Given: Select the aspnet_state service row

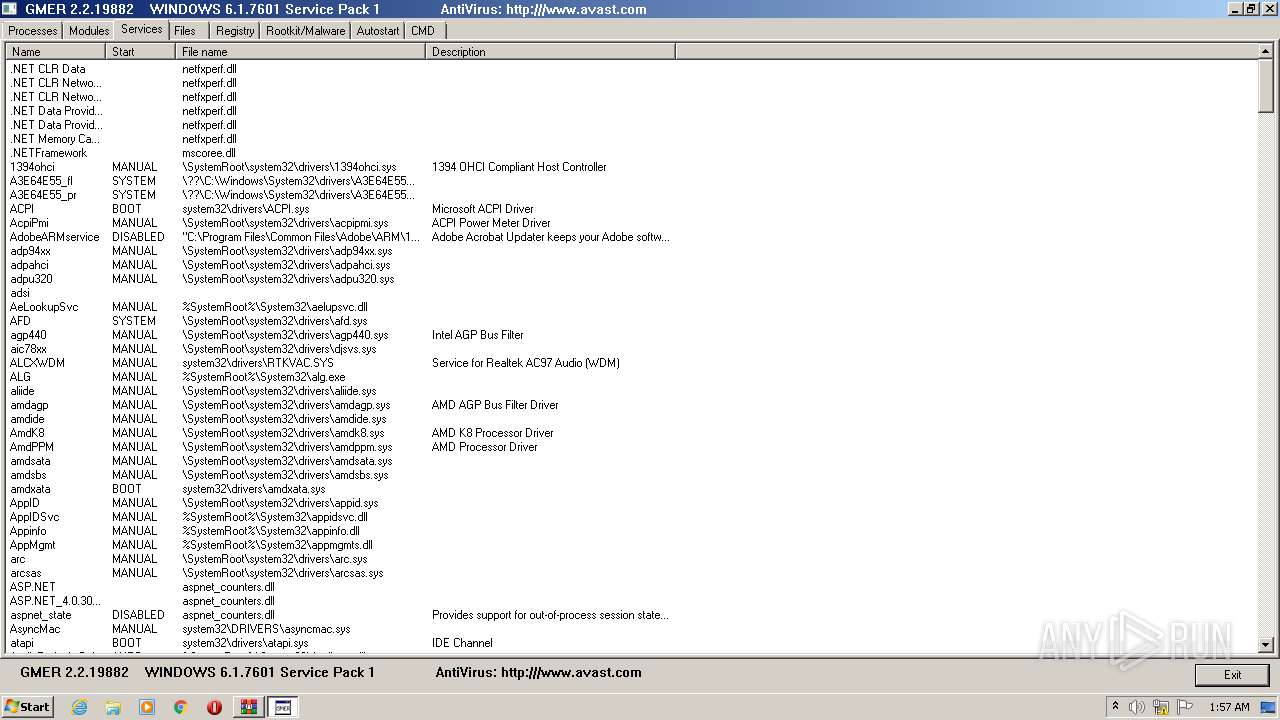Looking at the screenshot, I should pyautogui.click(x=631, y=615).
